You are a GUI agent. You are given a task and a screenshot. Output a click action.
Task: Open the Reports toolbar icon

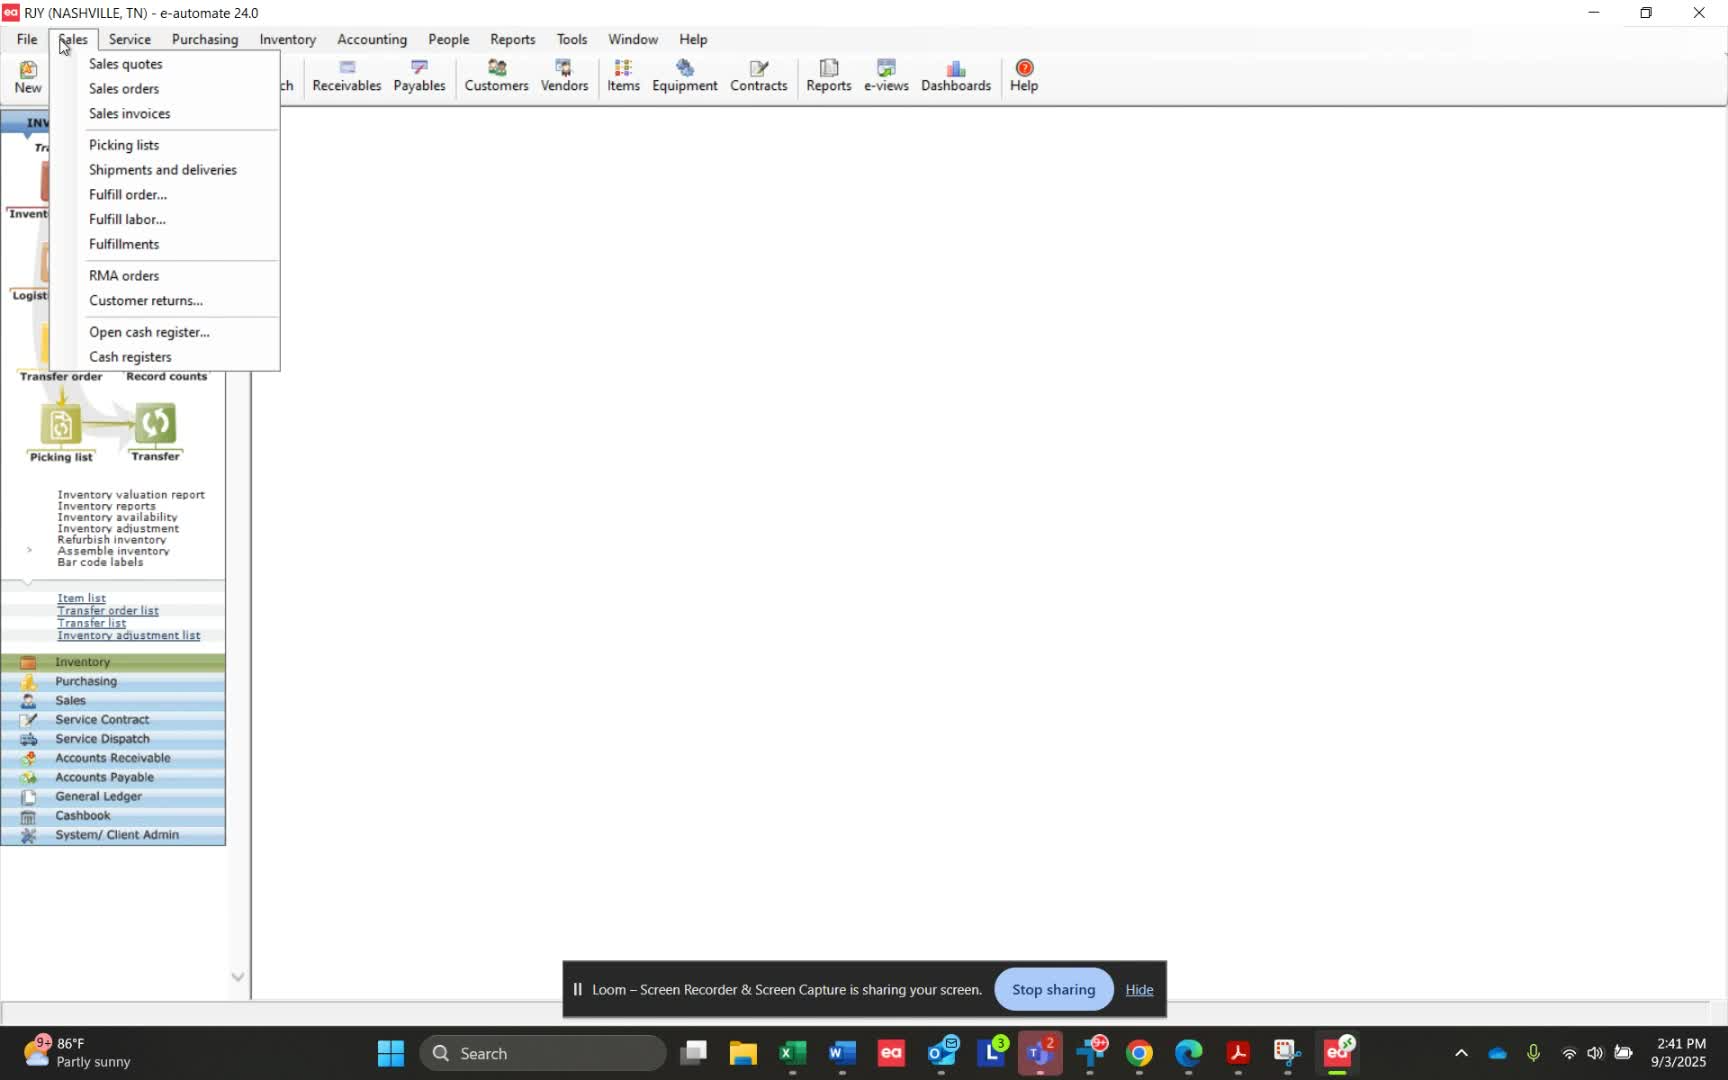pos(828,76)
